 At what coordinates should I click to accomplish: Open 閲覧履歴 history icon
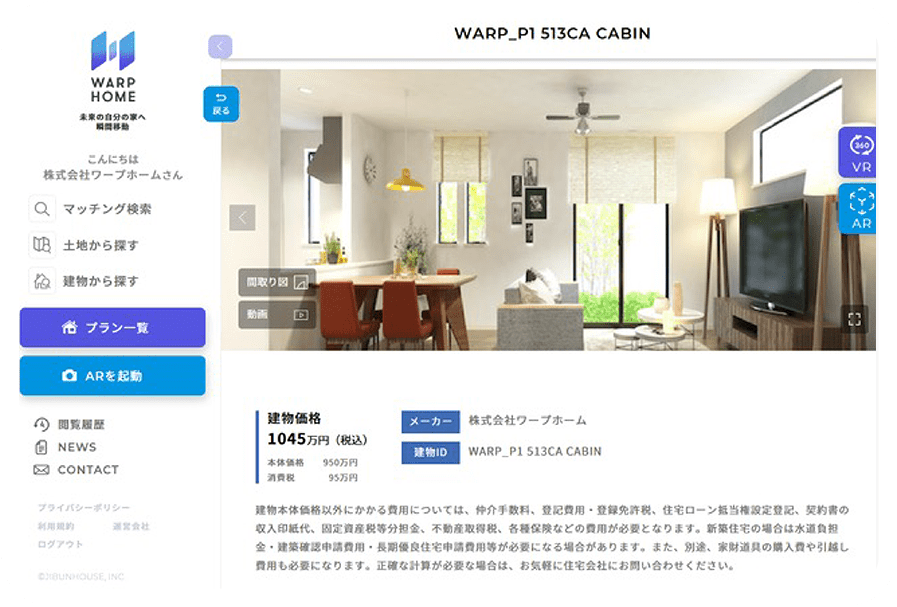pyautogui.click(x=41, y=424)
